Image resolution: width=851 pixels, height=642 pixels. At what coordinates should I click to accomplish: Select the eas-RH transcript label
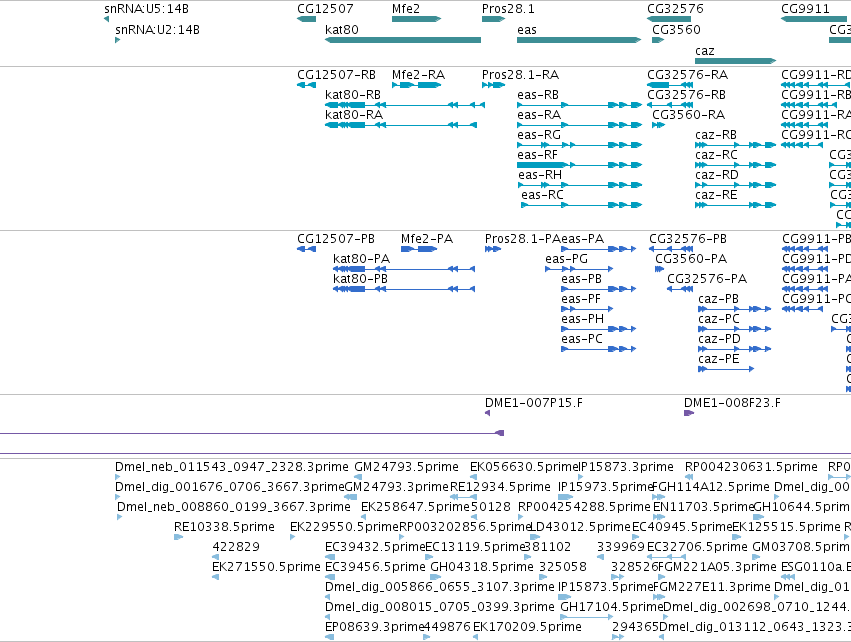(540, 175)
